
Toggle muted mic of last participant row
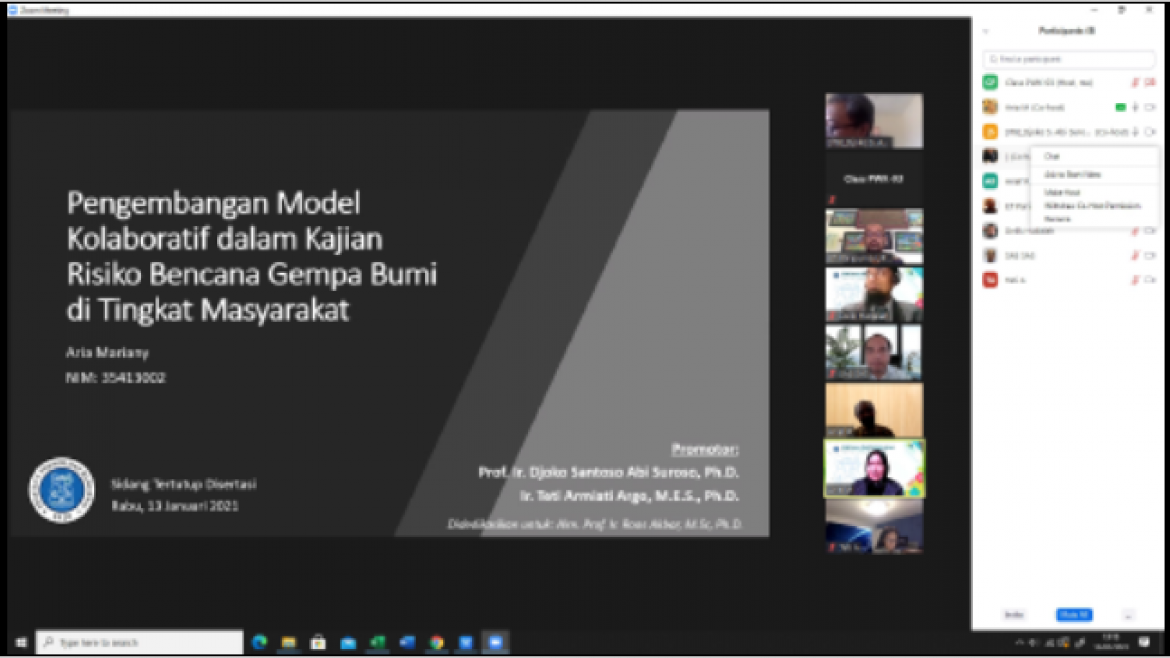pos(1135,280)
